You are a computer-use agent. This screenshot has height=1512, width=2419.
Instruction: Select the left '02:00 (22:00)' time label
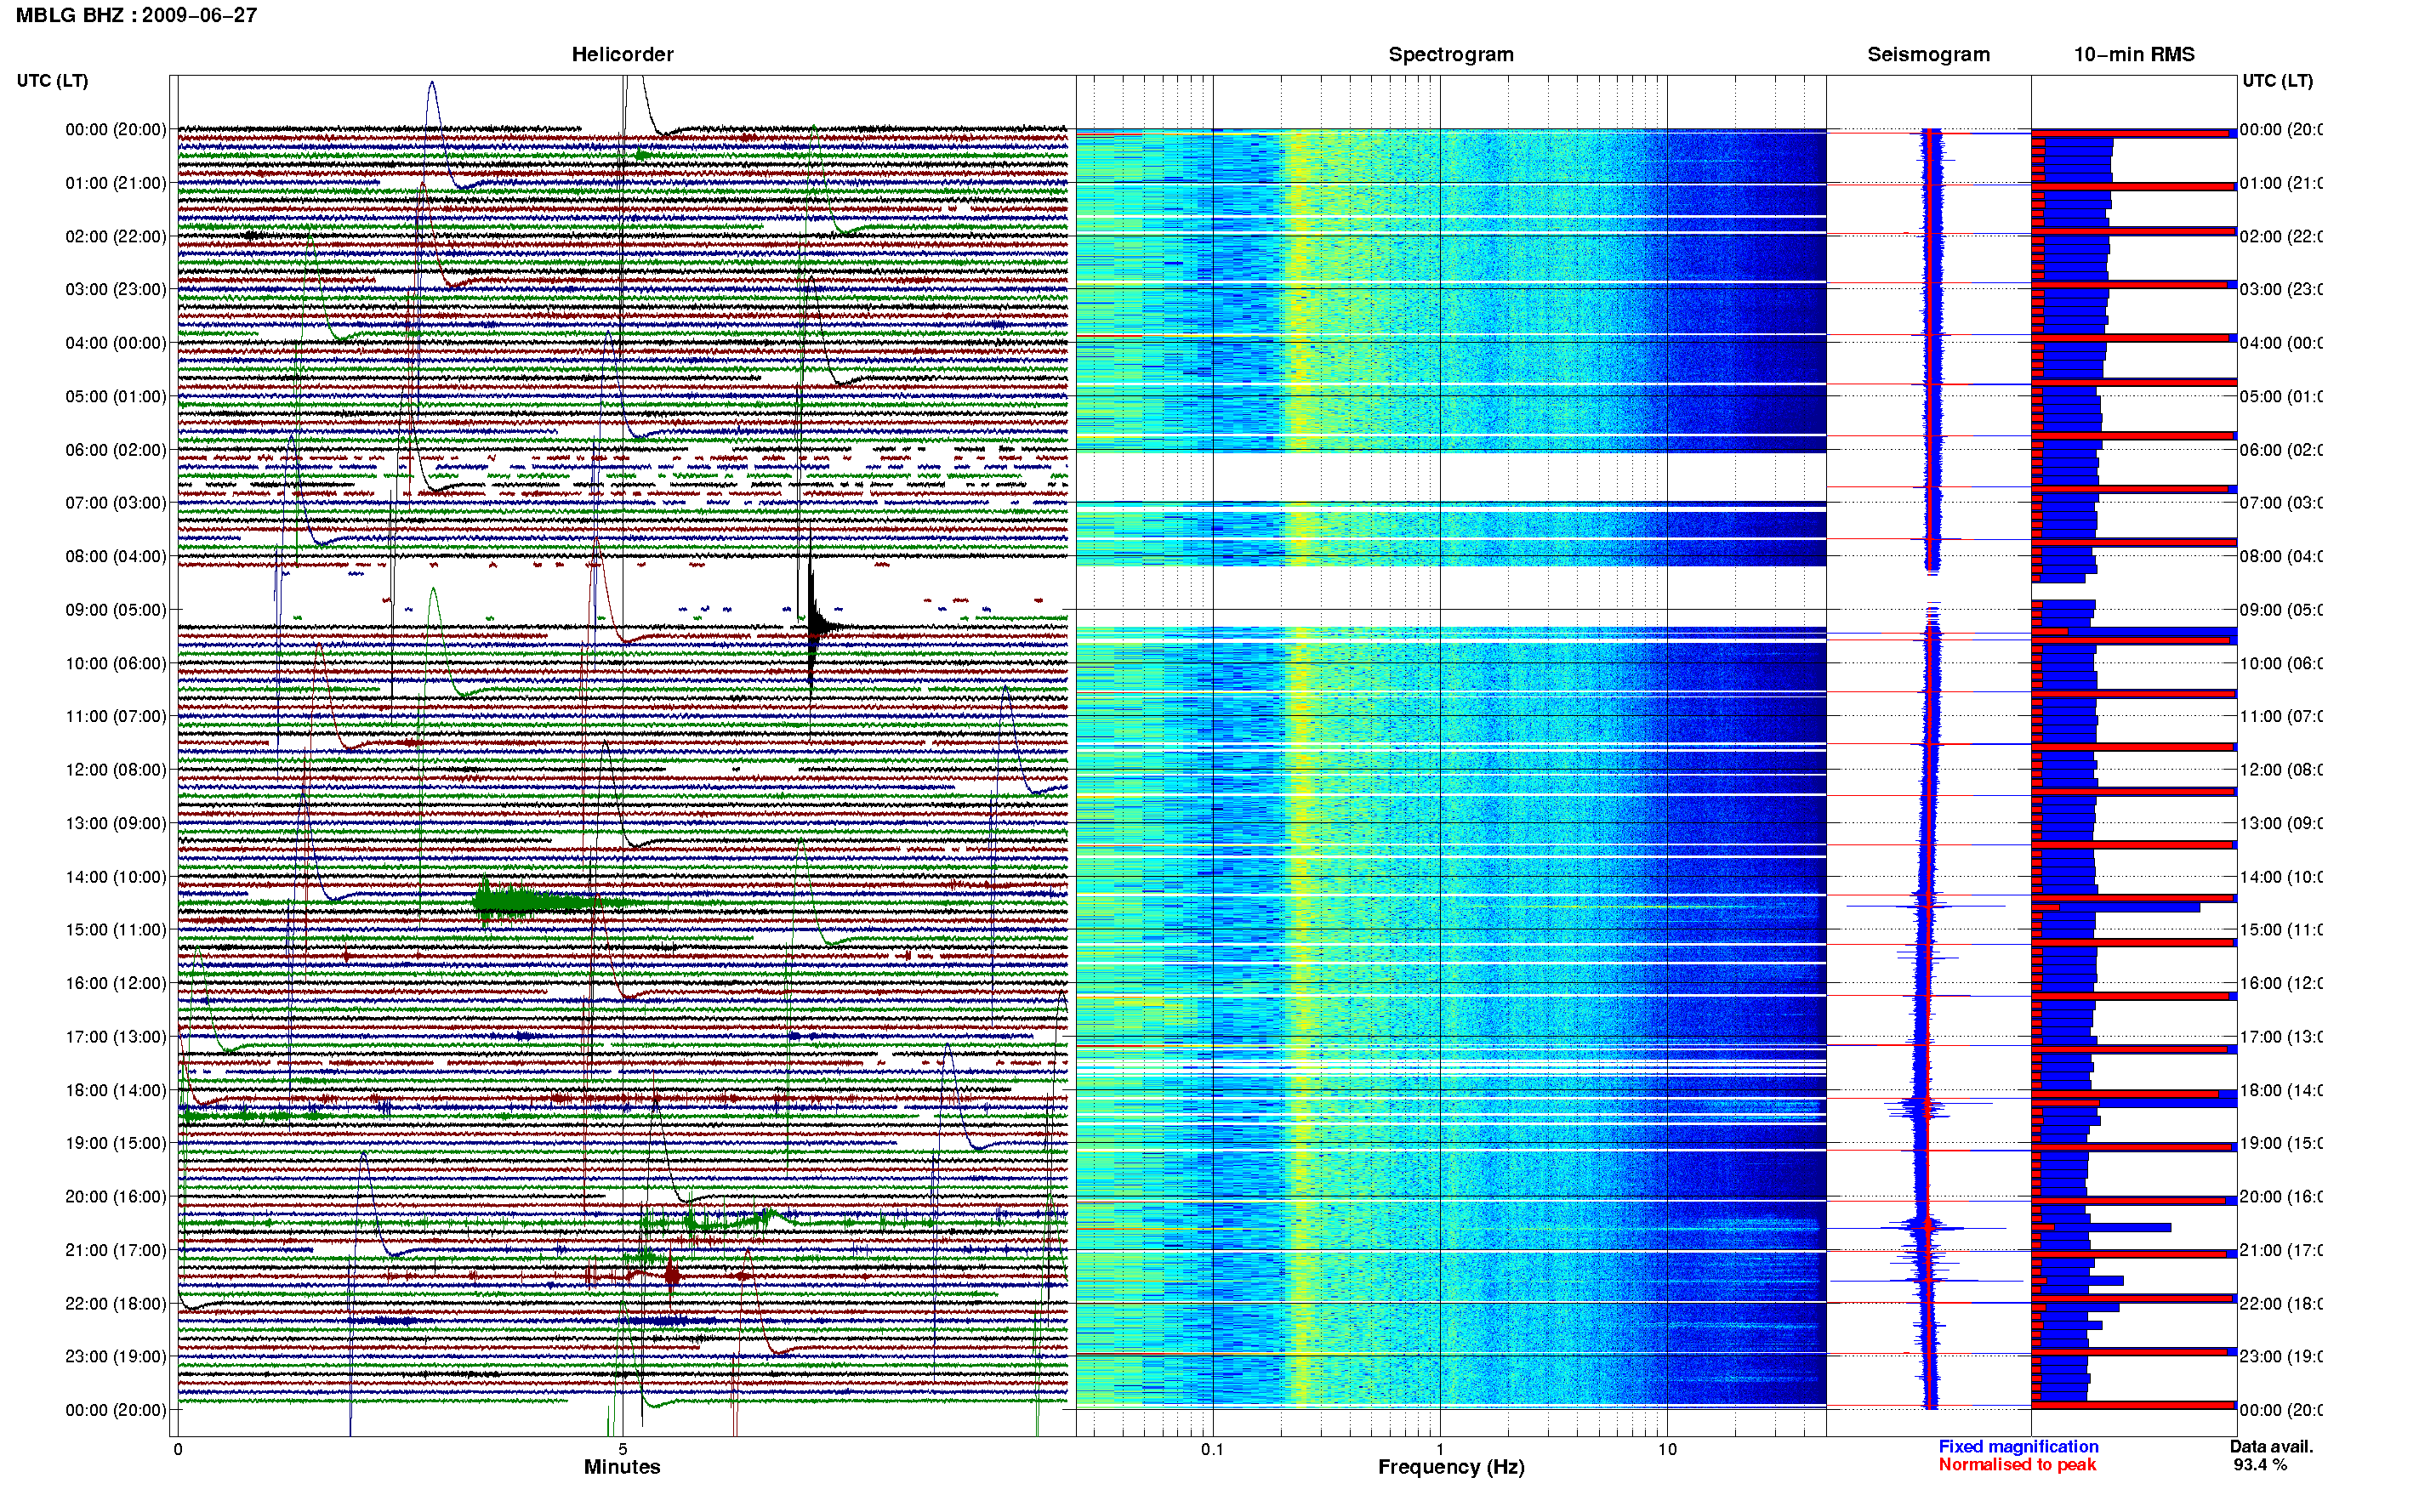tap(116, 236)
